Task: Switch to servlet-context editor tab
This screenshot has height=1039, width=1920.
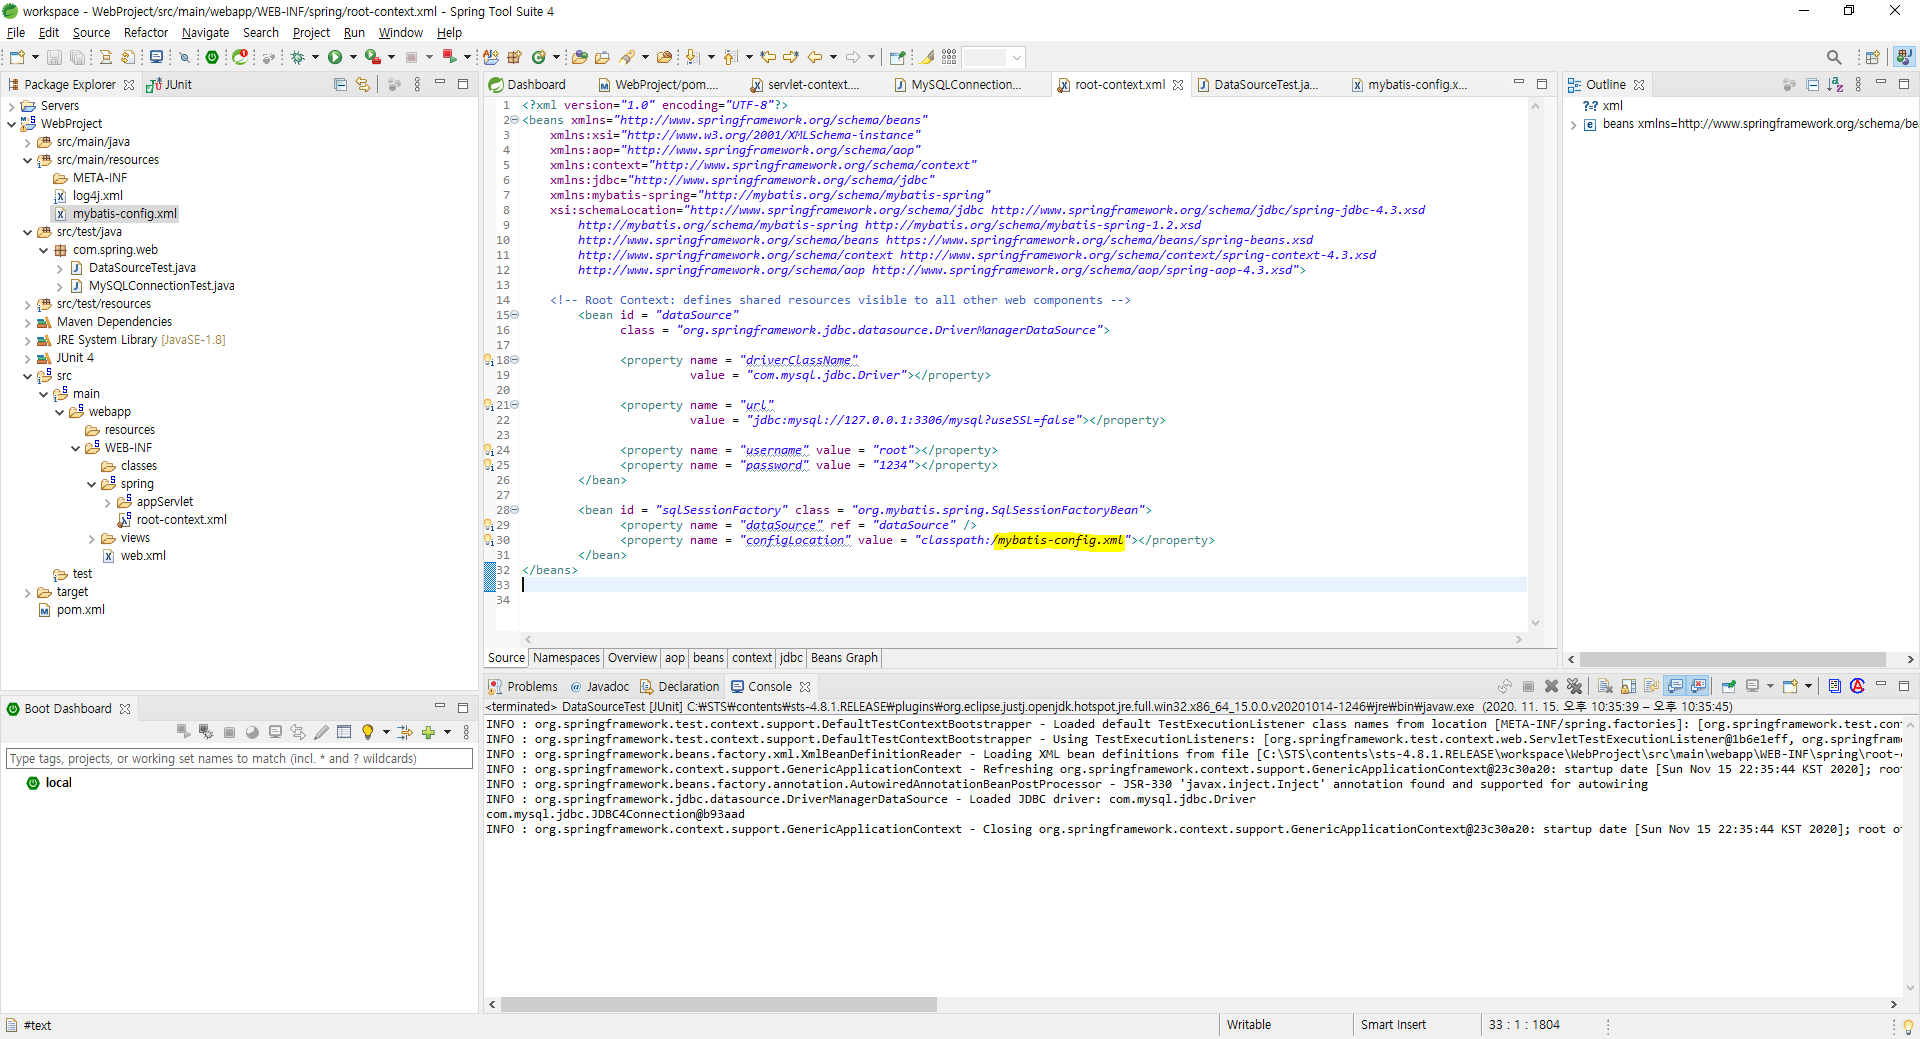Action: tap(812, 85)
